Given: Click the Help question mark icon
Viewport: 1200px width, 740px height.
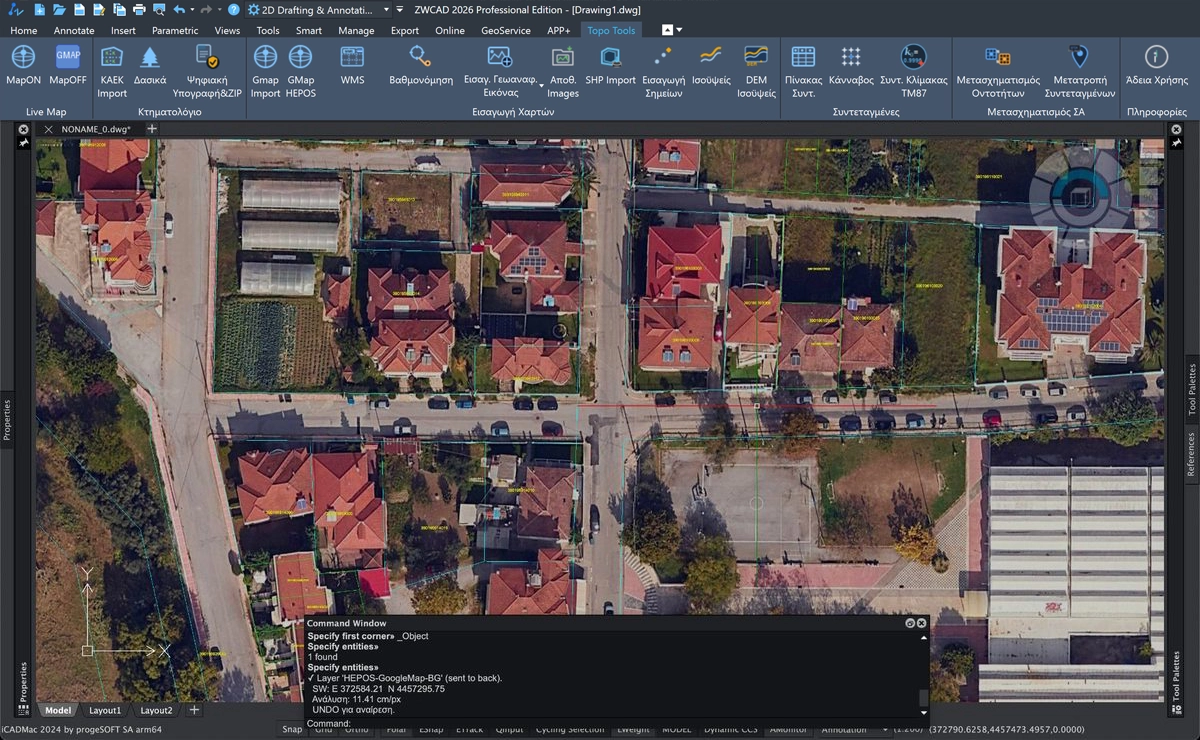Looking at the screenshot, I should pos(233,9).
